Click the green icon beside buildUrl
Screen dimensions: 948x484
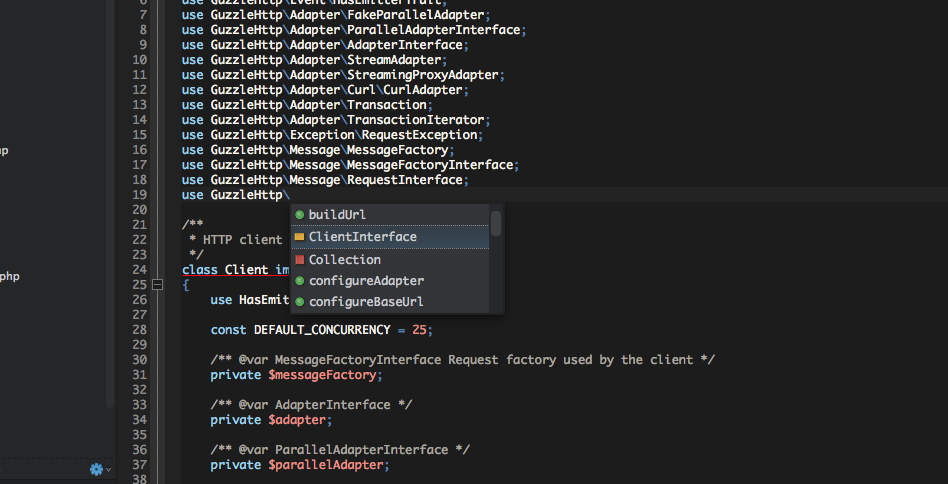coord(300,215)
